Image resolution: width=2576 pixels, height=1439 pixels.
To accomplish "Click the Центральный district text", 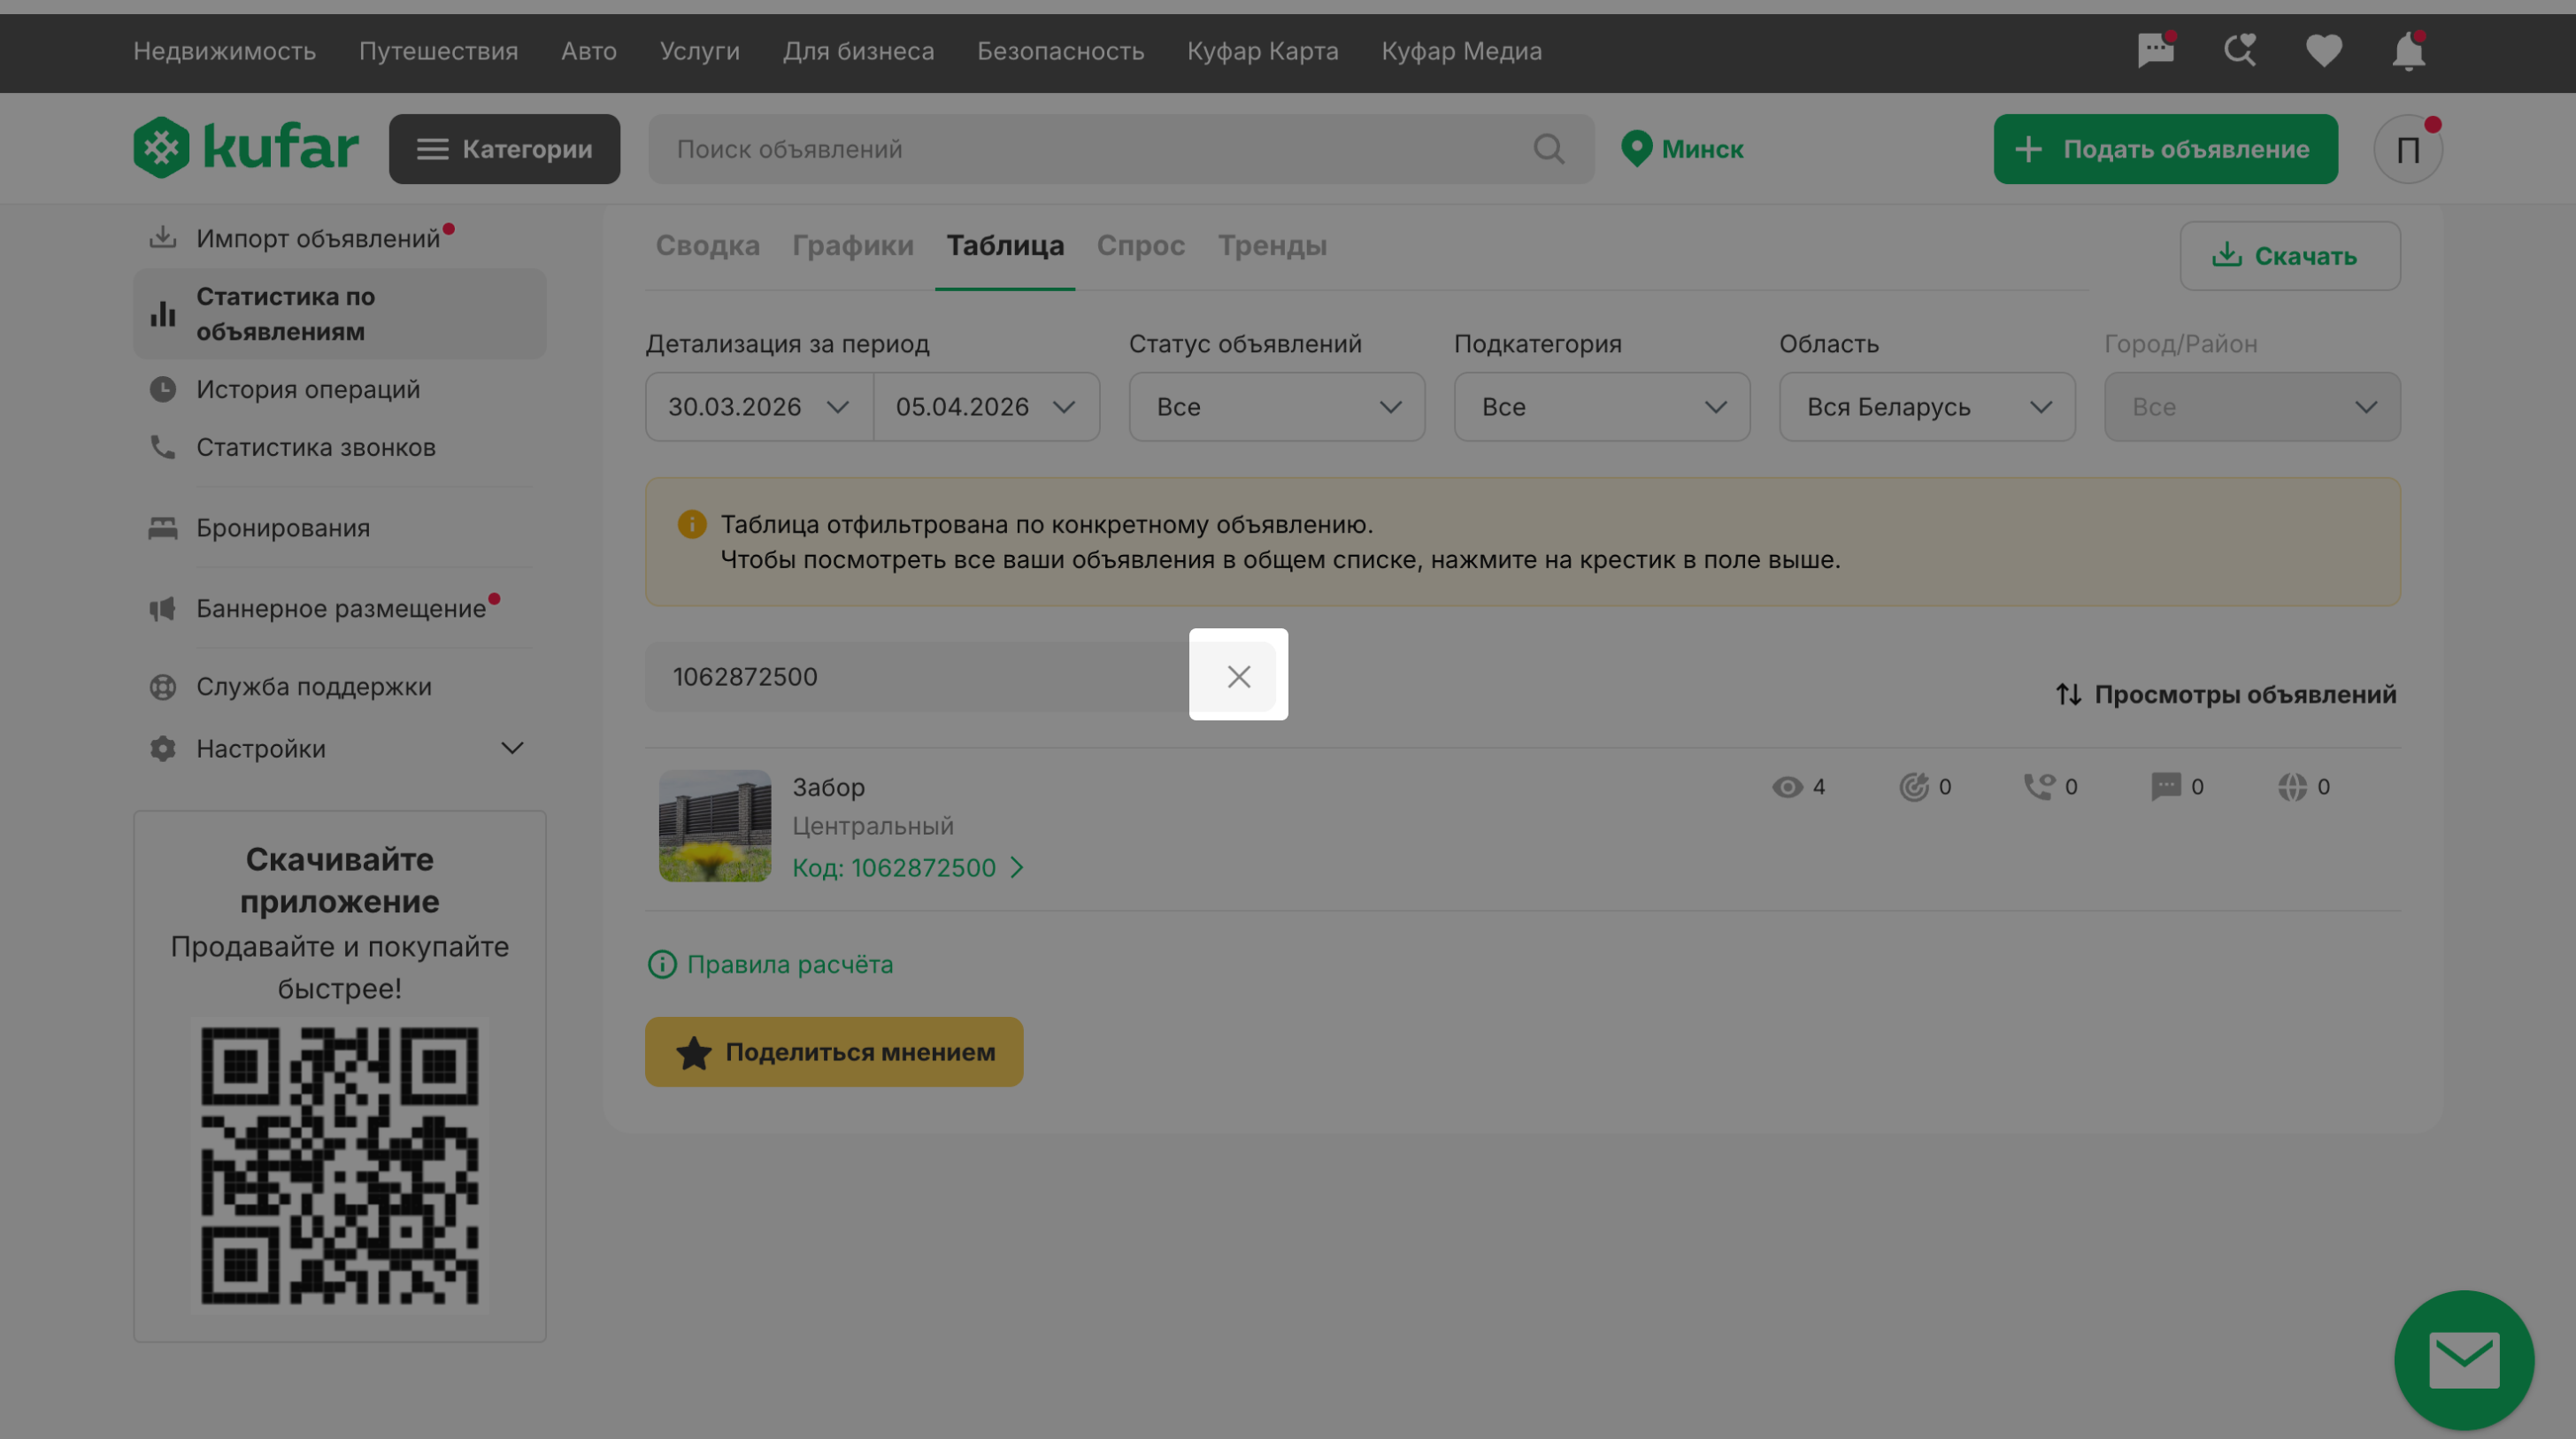I will [873, 827].
